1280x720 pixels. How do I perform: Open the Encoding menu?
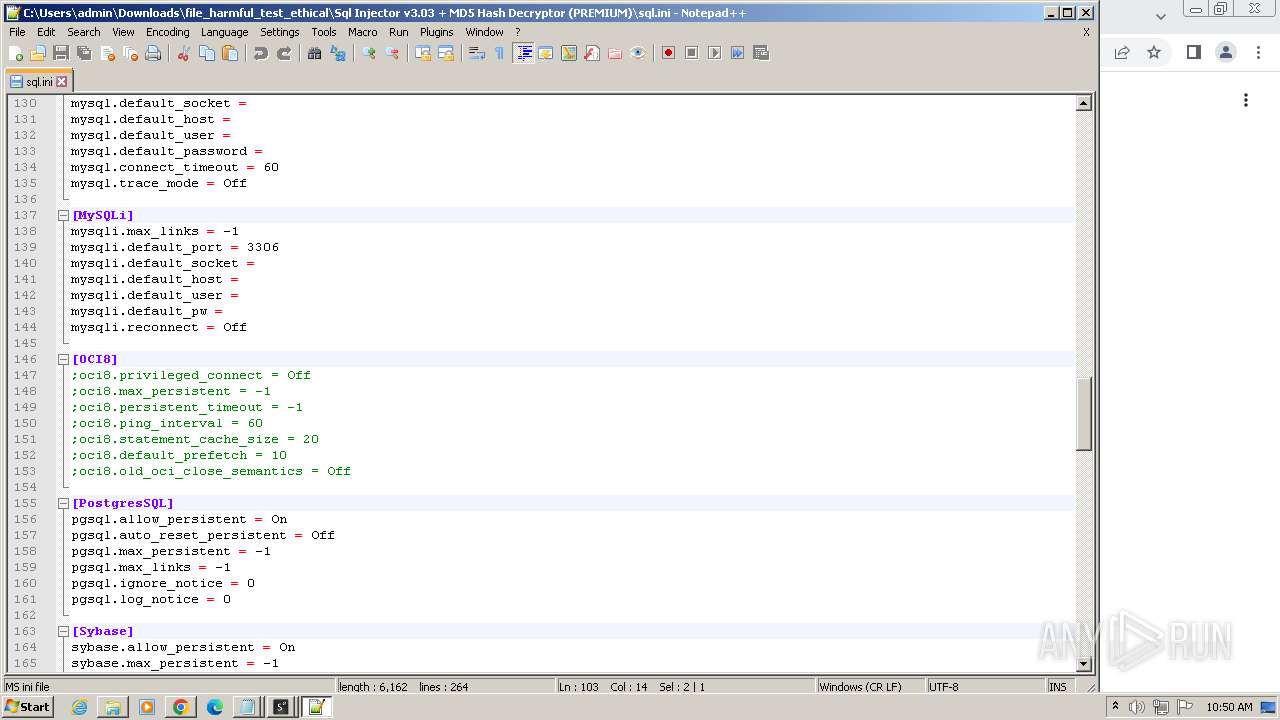[x=167, y=32]
